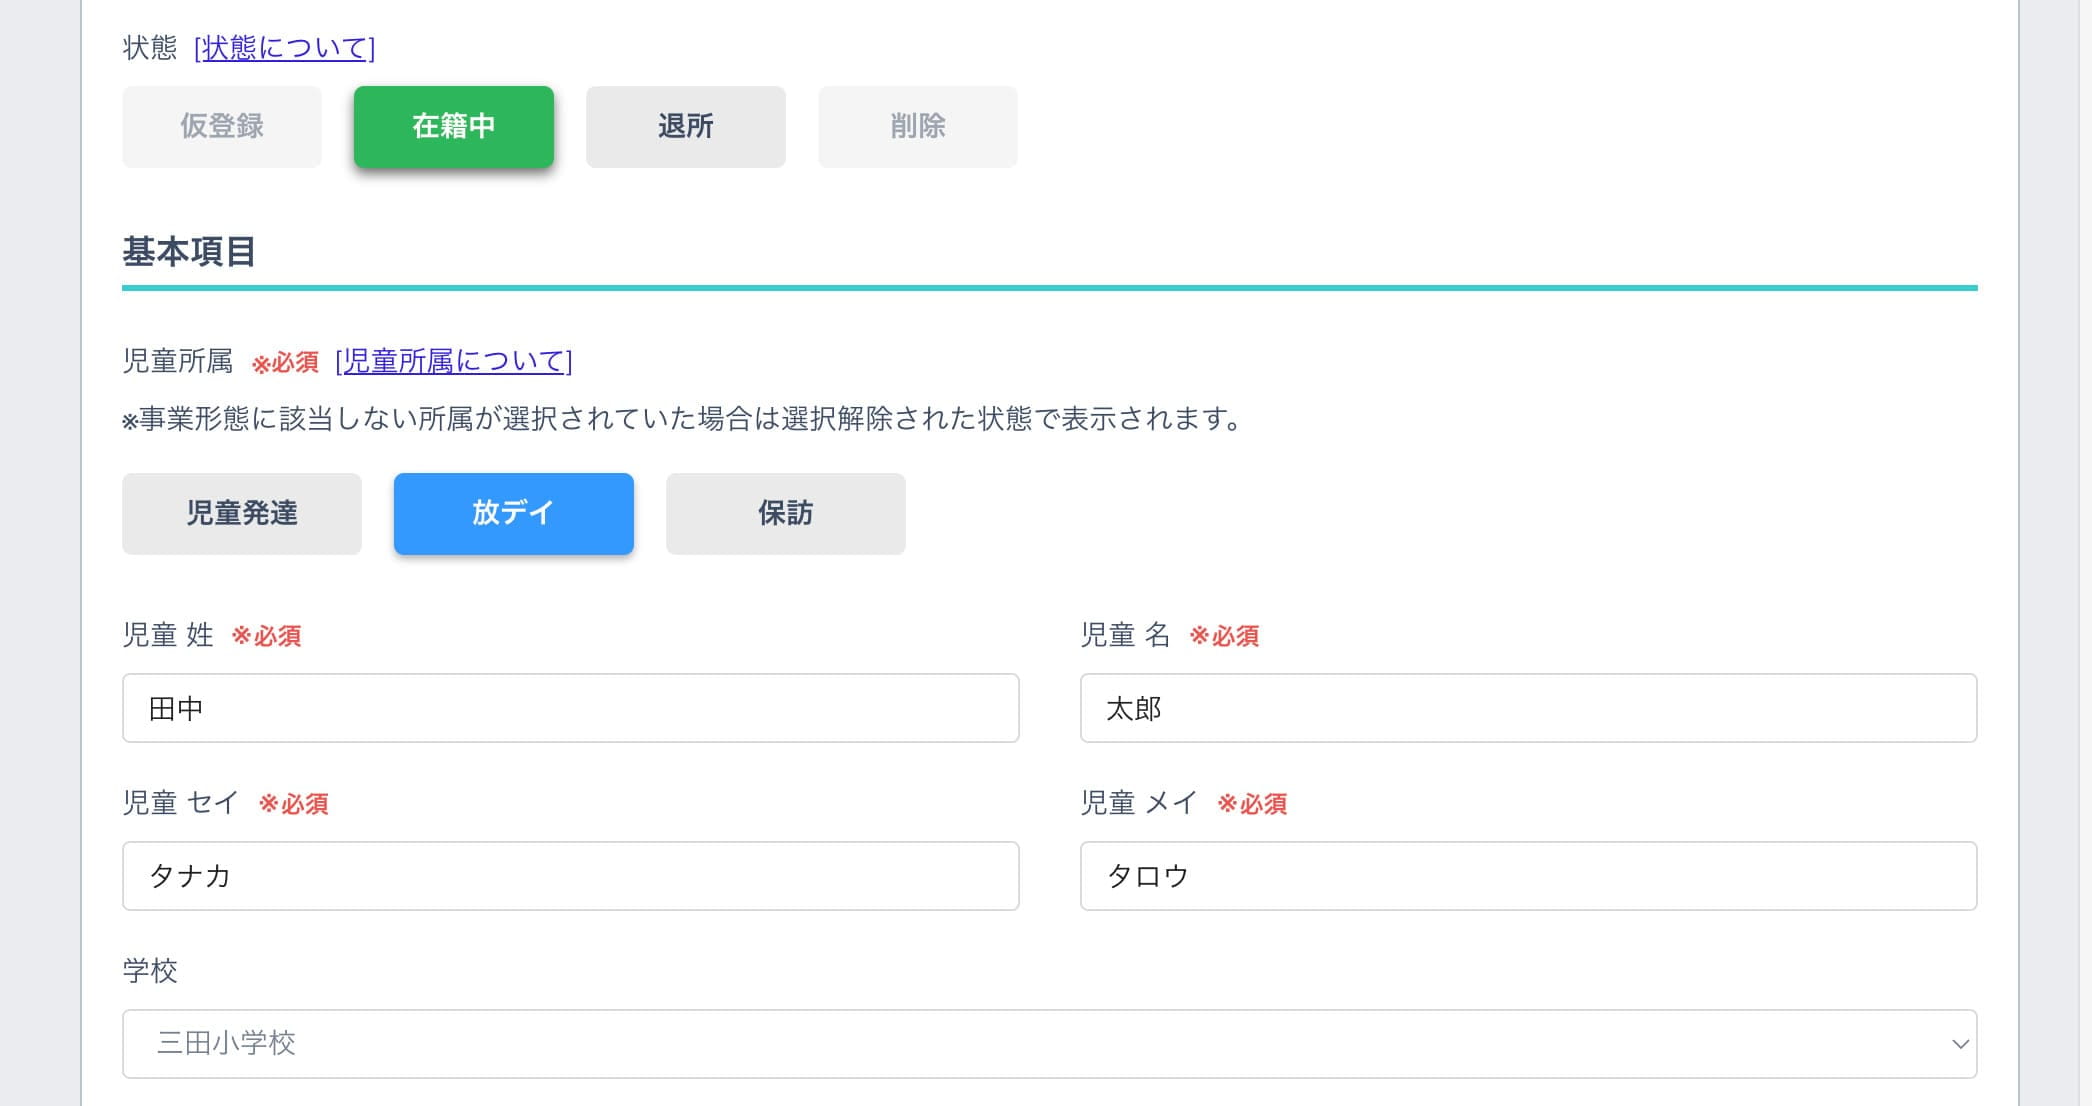This screenshot has height=1106, width=2092.
Task: Select the 仮登録 status button
Action: [x=222, y=127]
